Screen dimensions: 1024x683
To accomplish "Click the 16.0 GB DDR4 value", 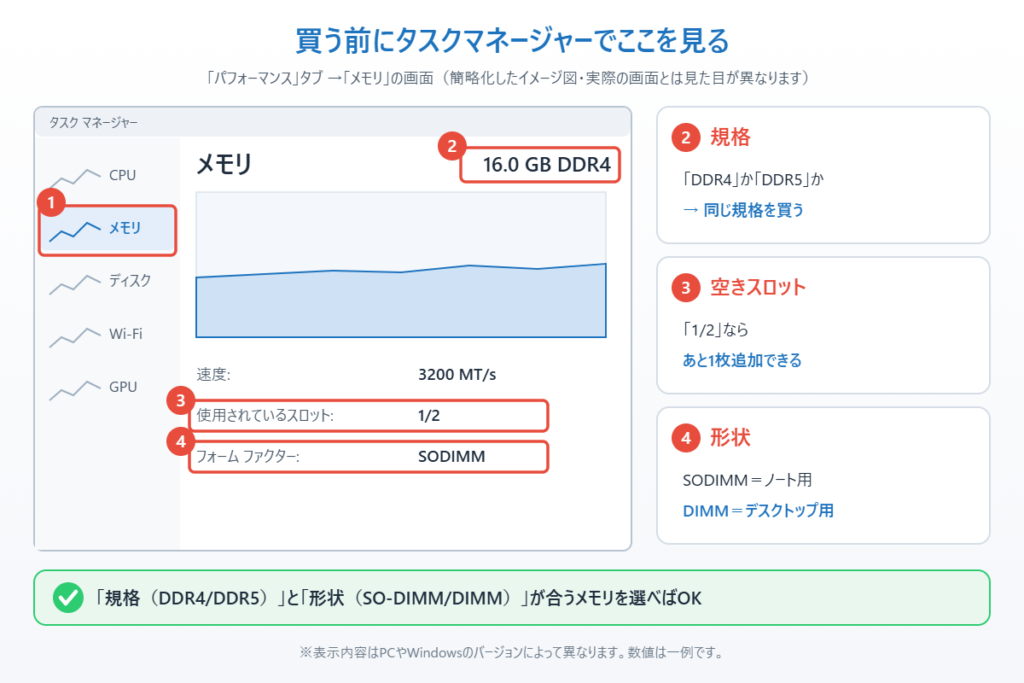I will click(x=547, y=165).
